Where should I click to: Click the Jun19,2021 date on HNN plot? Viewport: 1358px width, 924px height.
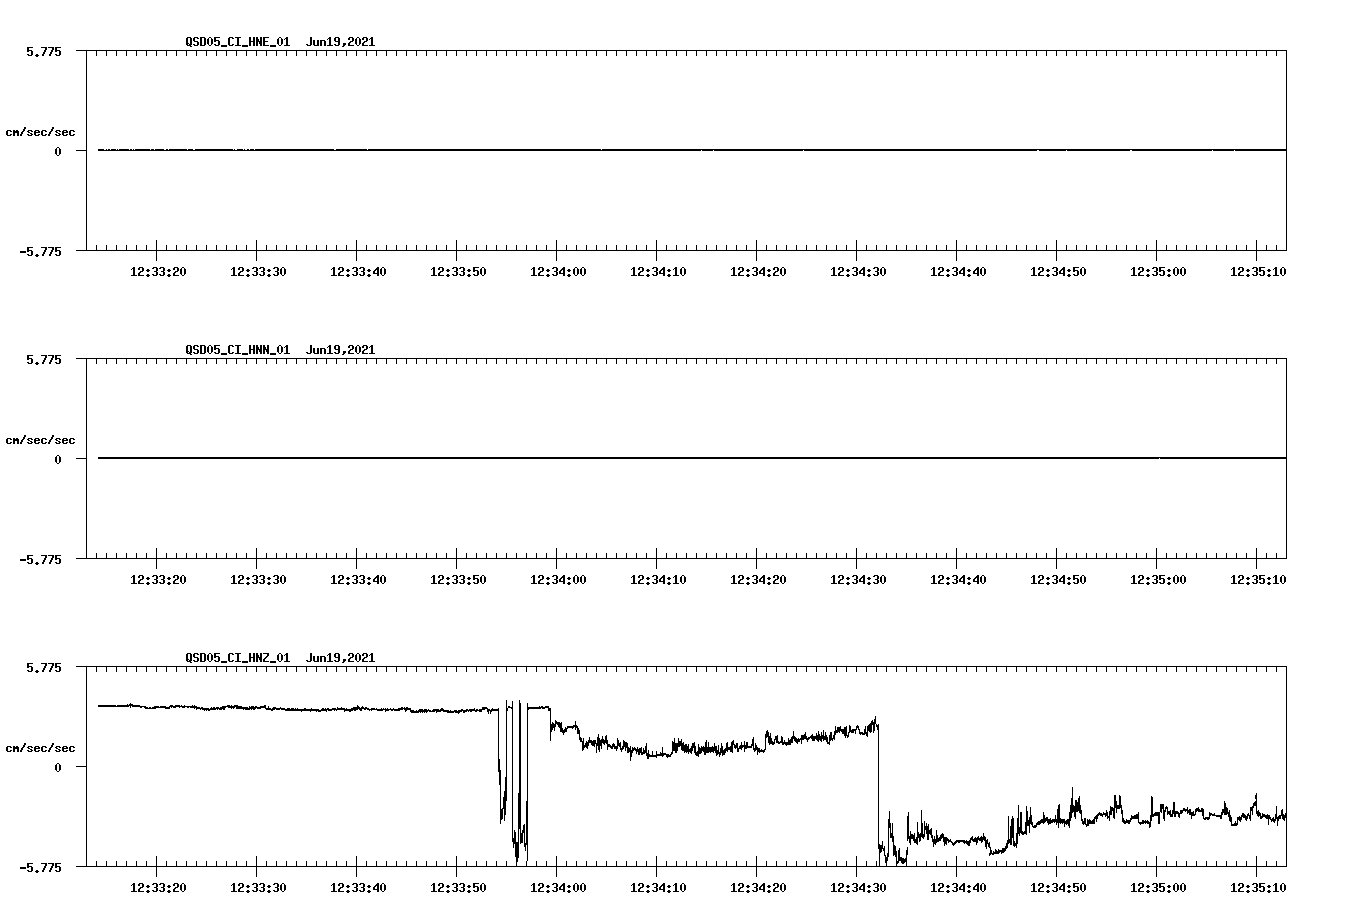pyautogui.click(x=340, y=350)
